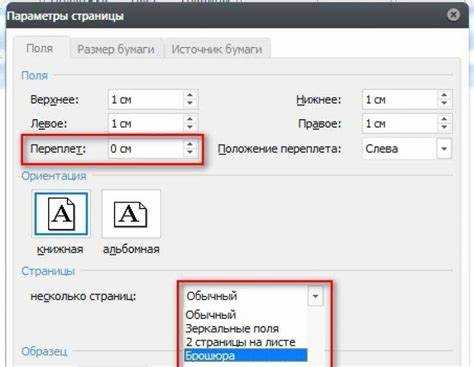The height and width of the screenshot is (367, 474).
Task: Choose Зеркальные поля from the list
Action: coord(232,329)
